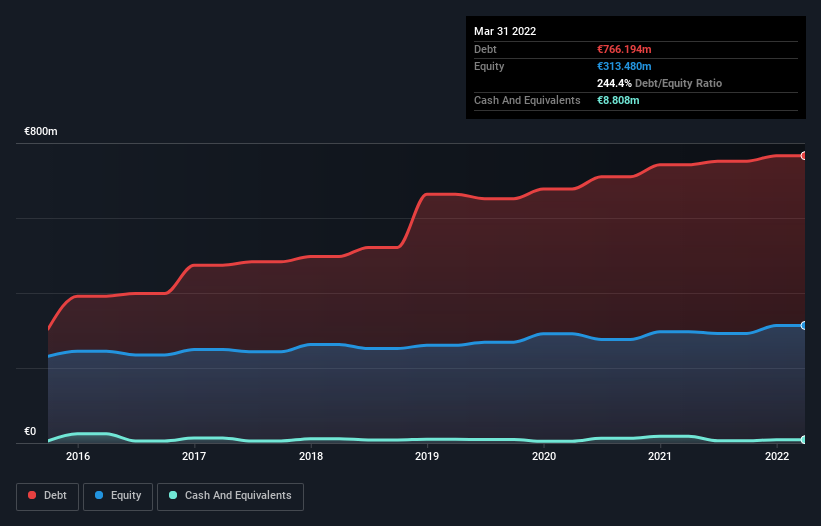Click the 2021 x-axis label

point(660,456)
